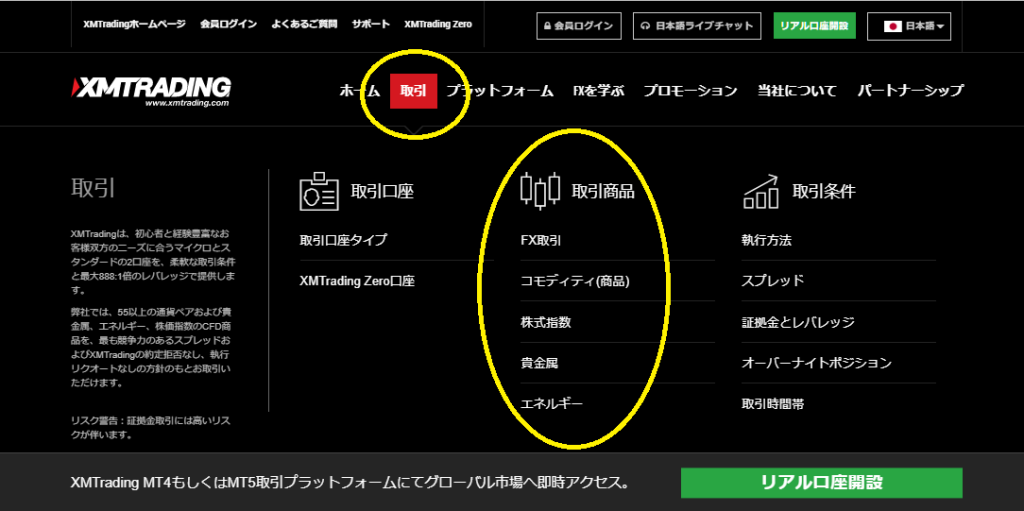This screenshot has height=511, width=1024.
Task: Open the プラットフォーム menu
Action: (500, 90)
